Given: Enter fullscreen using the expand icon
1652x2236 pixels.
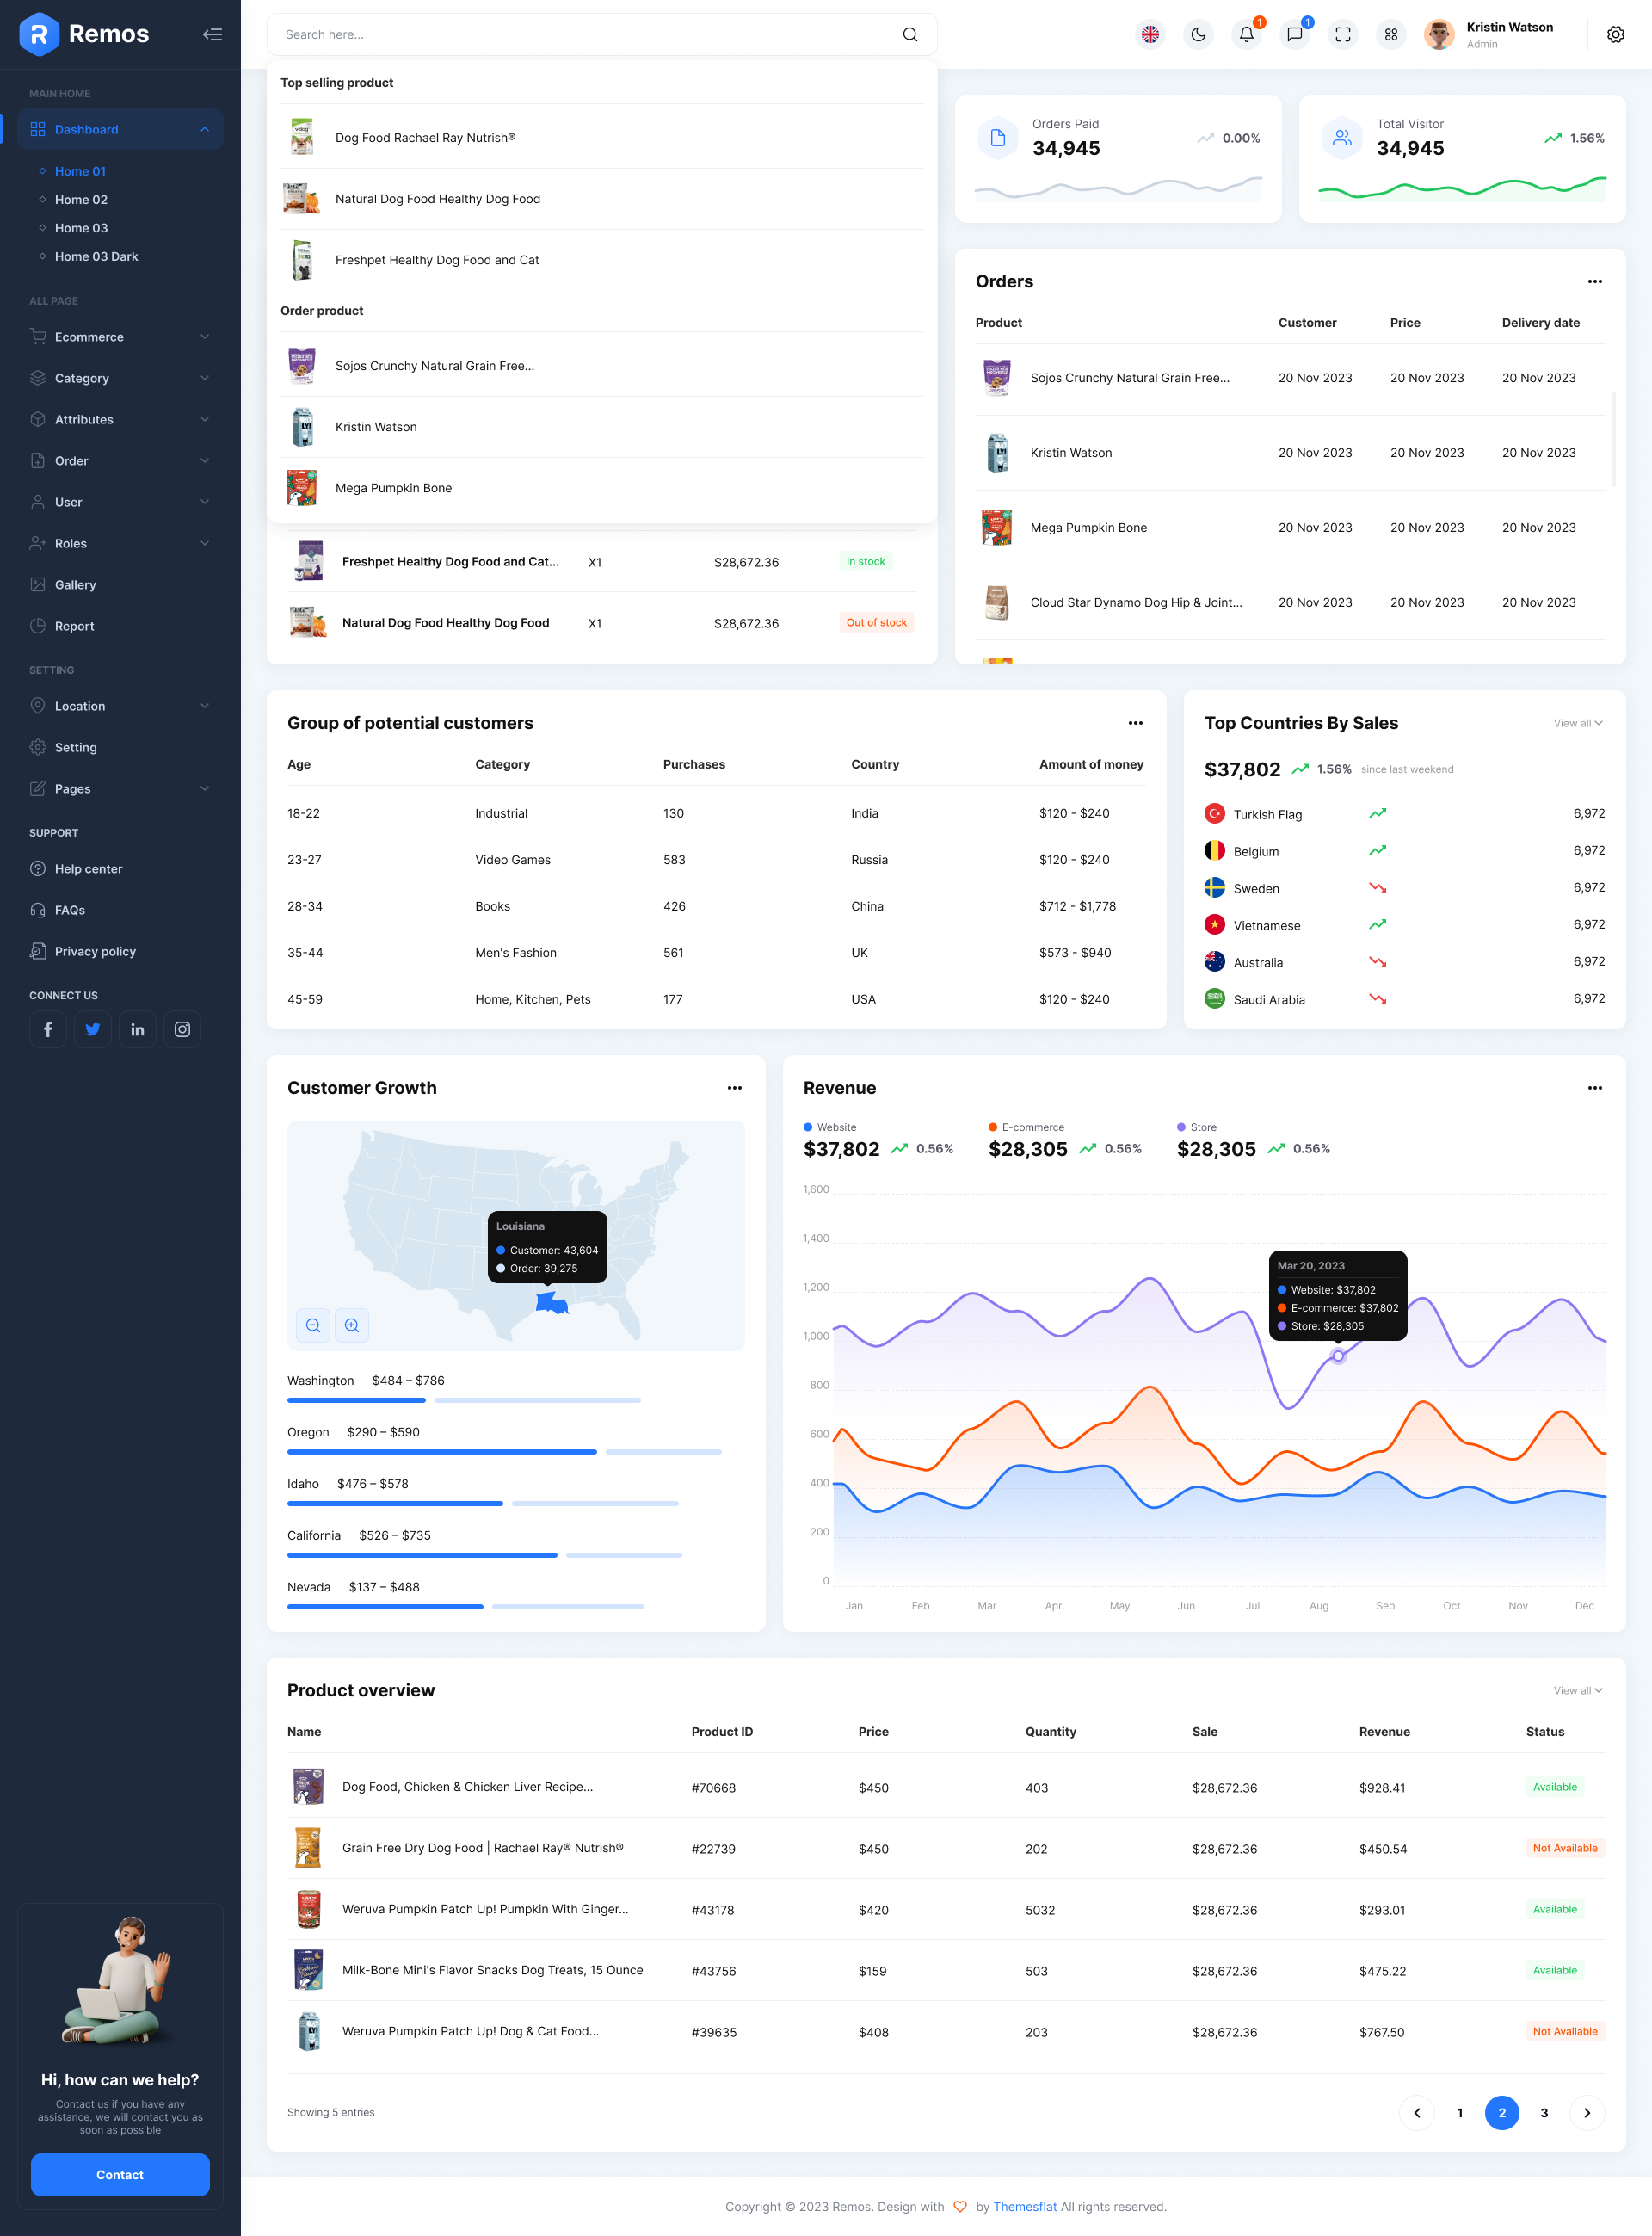Looking at the screenshot, I should pyautogui.click(x=1342, y=34).
